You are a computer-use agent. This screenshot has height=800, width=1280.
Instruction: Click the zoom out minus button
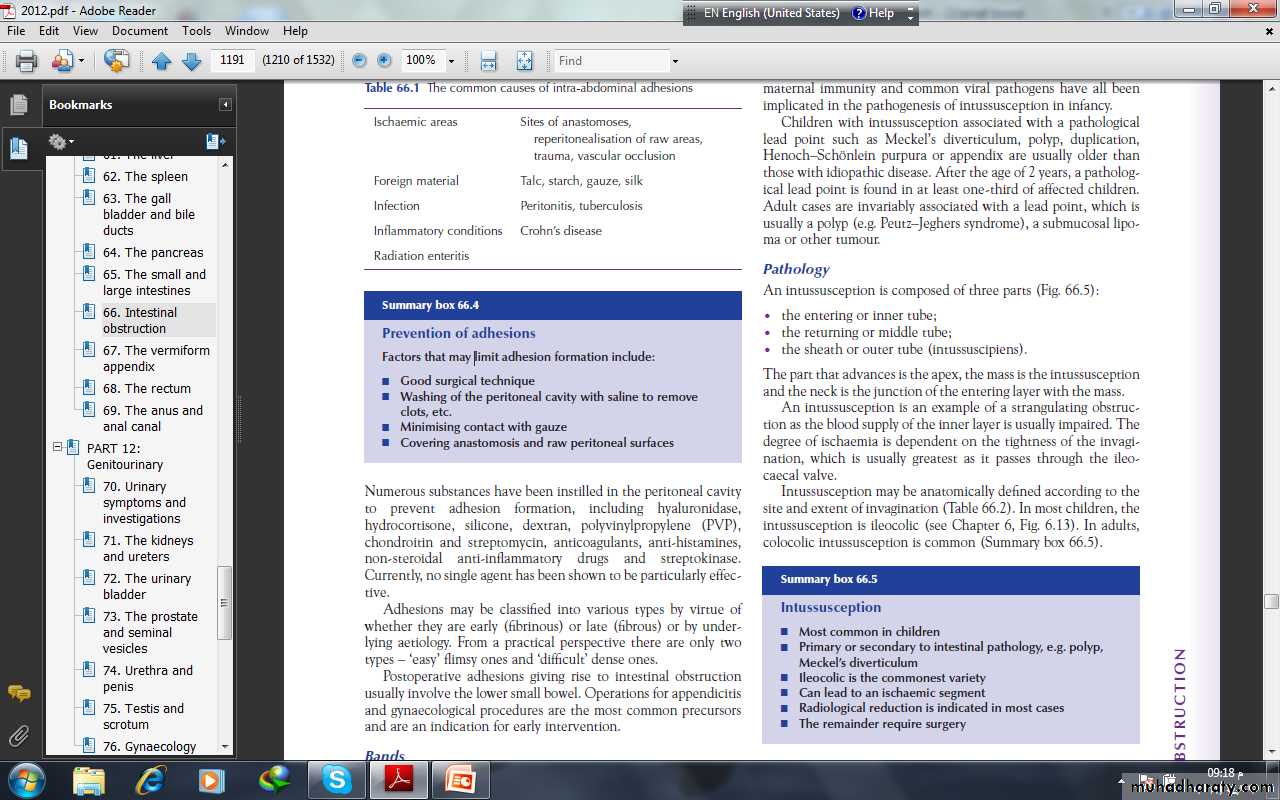tap(359, 61)
